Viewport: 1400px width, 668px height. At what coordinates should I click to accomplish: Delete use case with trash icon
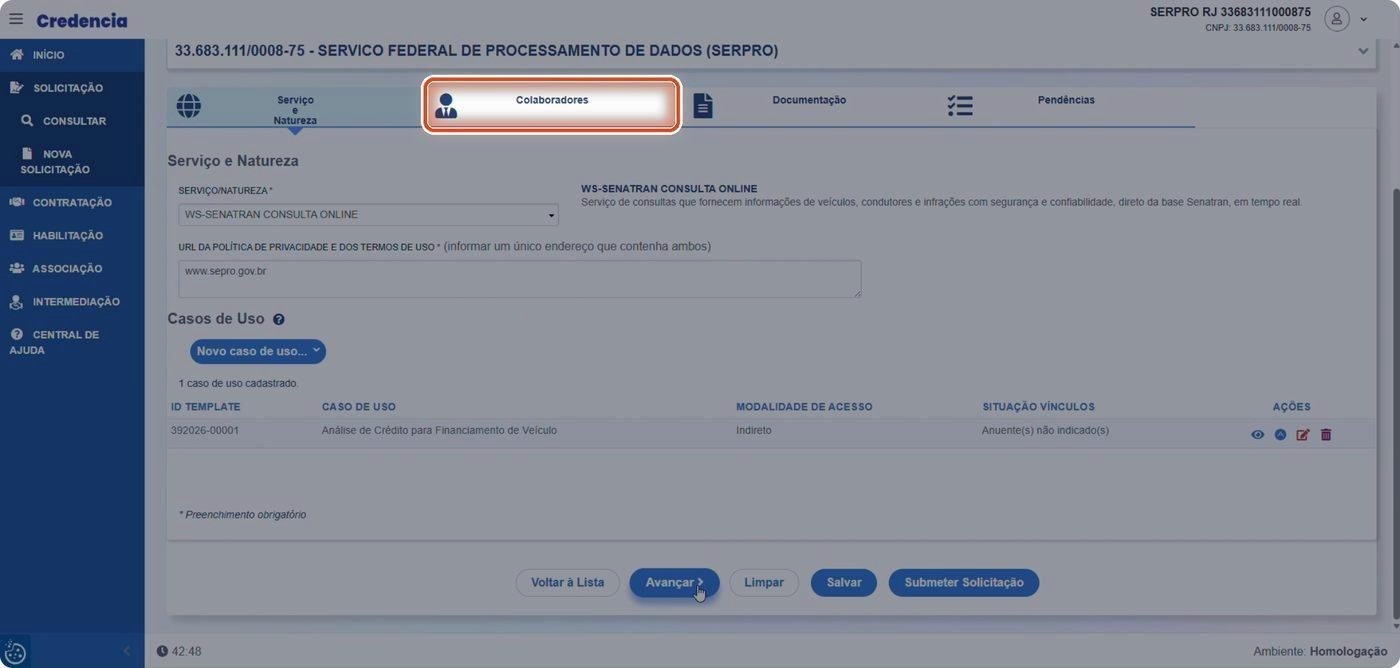[x=1326, y=435]
